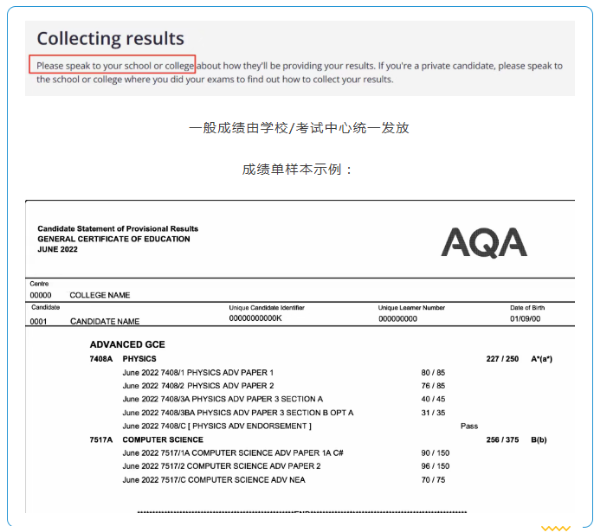The height and width of the screenshot is (532, 600).
Task: Click row 'PHYSICS ADV PAPER 3 SECTION A'
Action: pos(223,399)
